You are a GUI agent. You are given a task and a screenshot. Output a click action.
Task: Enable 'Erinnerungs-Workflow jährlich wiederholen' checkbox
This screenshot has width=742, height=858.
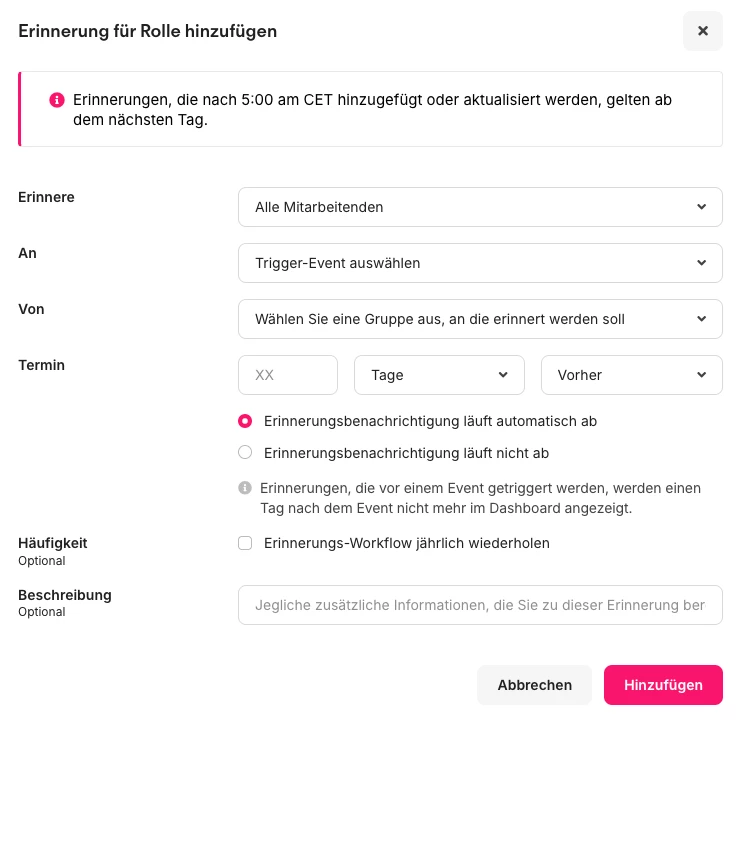click(x=245, y=543)
